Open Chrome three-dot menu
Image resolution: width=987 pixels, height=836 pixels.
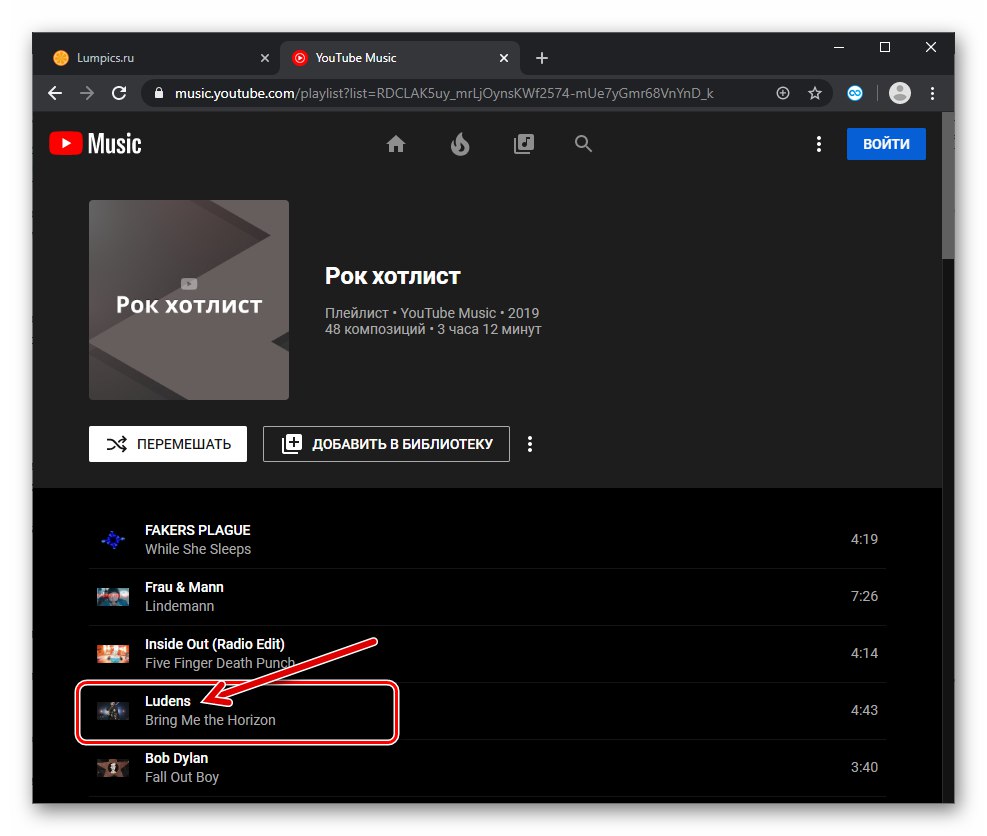tap(932, 93)
